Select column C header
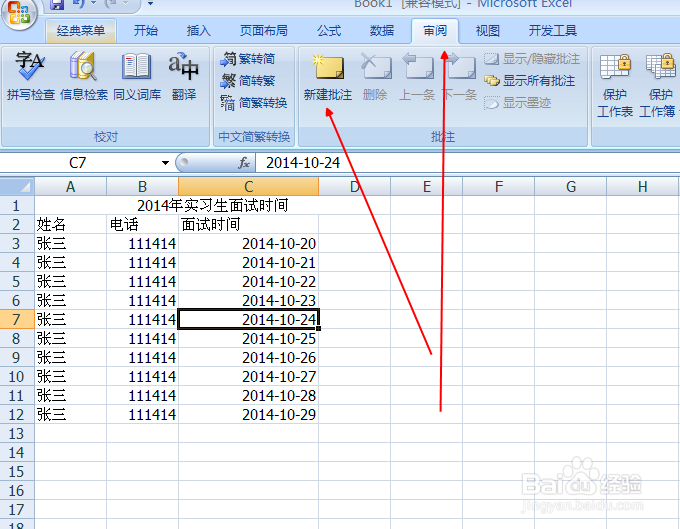680x529 pixels. tap(248, 187)
